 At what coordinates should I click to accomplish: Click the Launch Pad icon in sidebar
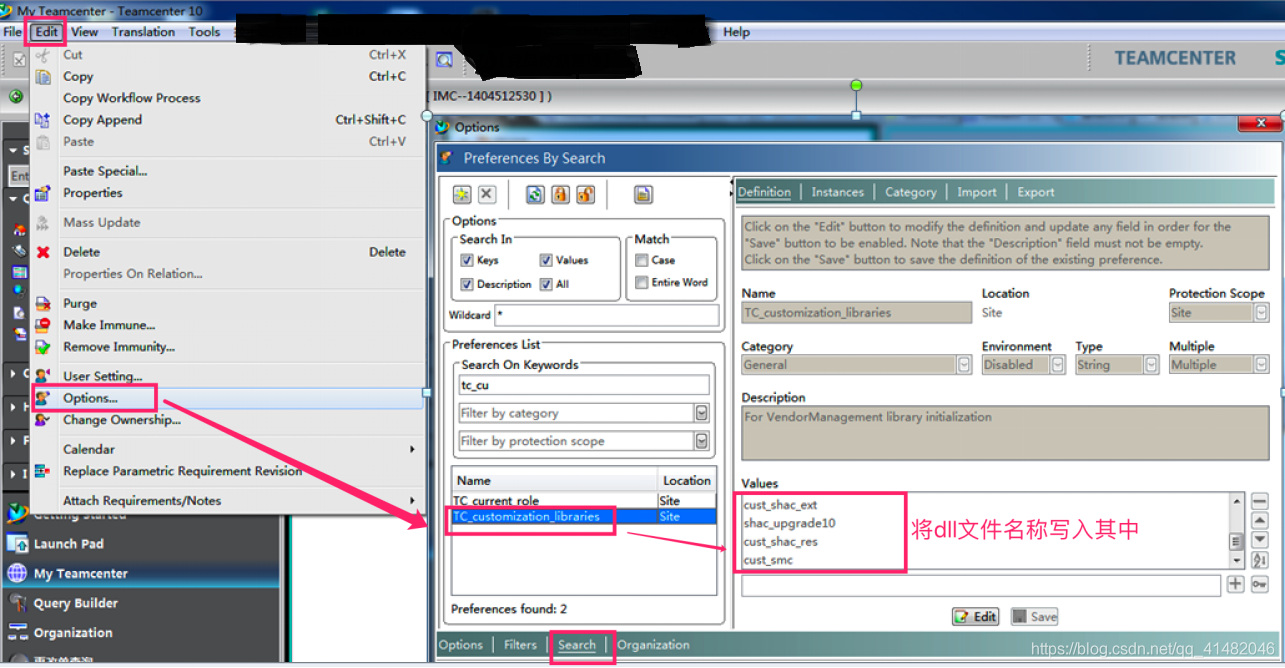(x=17, y=544)
